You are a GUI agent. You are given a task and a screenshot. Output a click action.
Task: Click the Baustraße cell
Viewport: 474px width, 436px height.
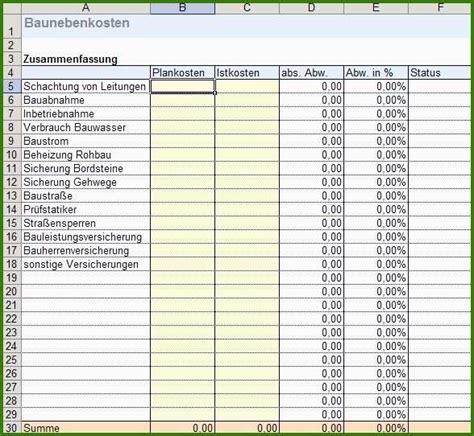coord(86,196)
